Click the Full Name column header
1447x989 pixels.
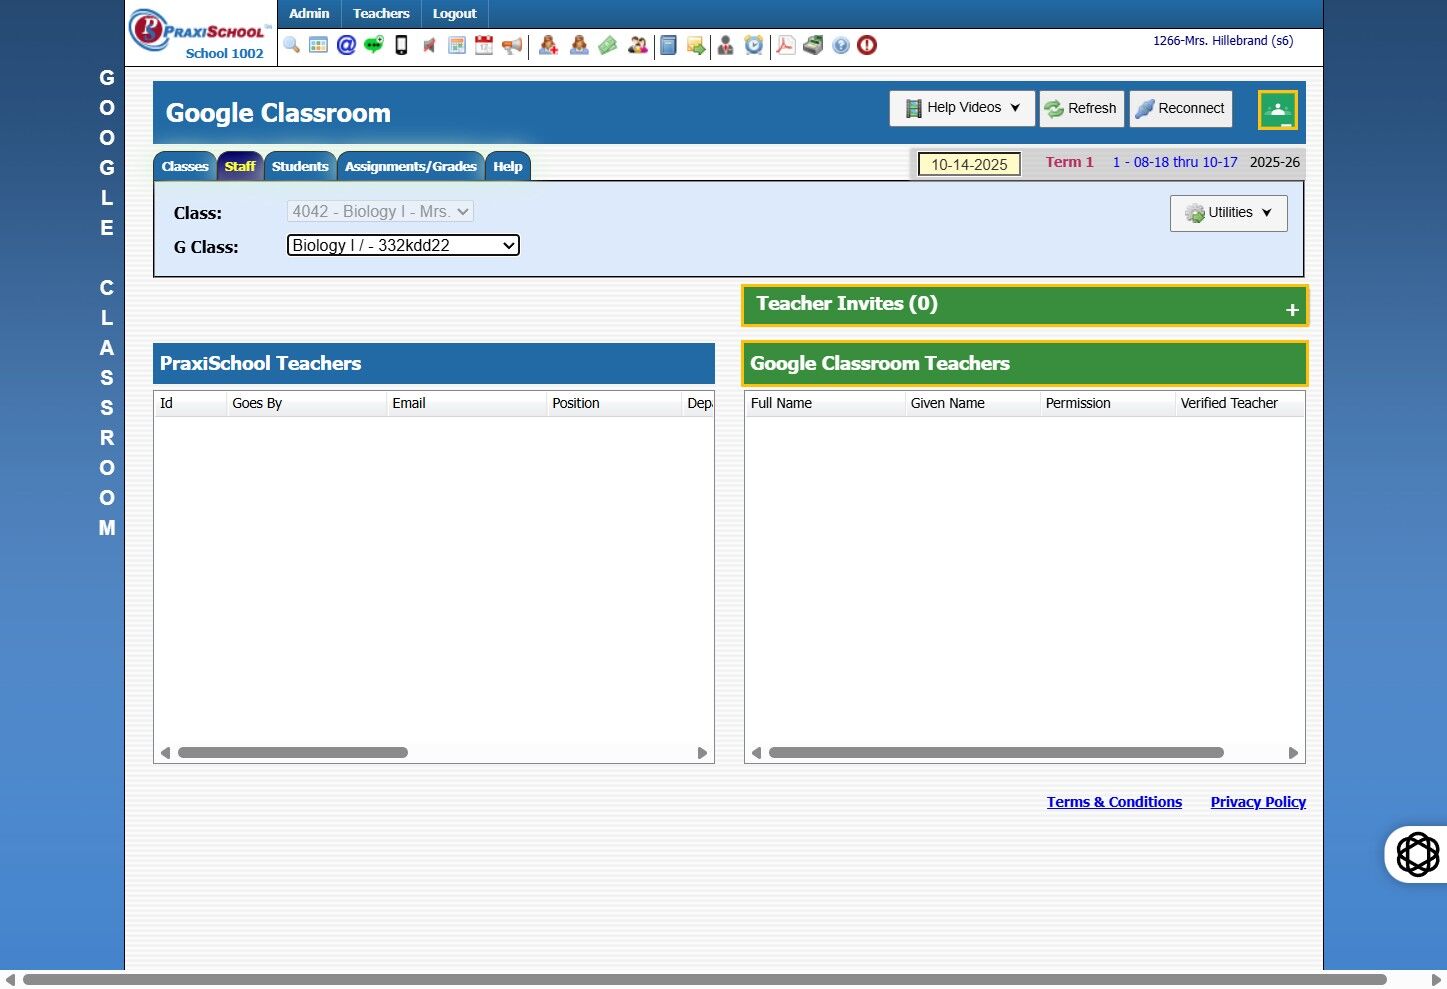tap(825, 403)
